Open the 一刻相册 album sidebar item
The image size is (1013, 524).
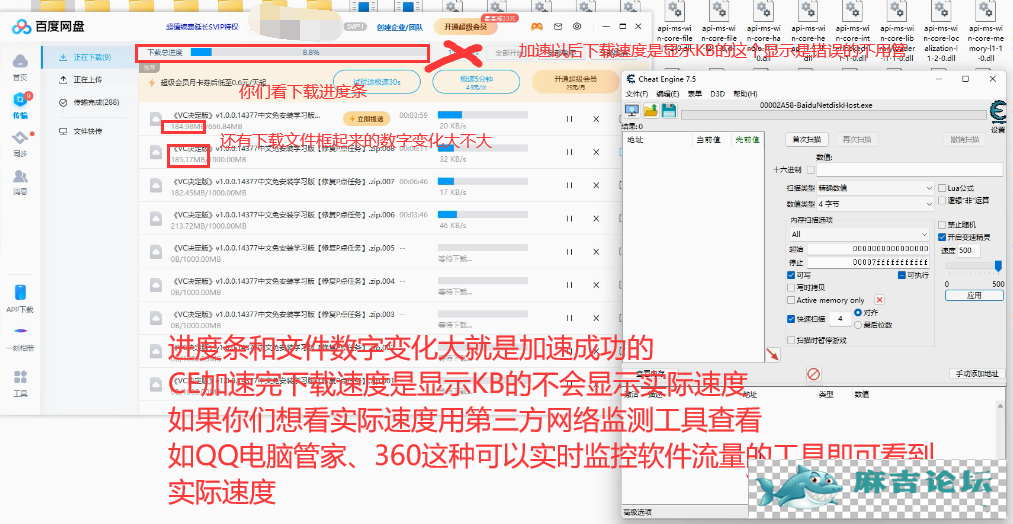click(21, 337)
